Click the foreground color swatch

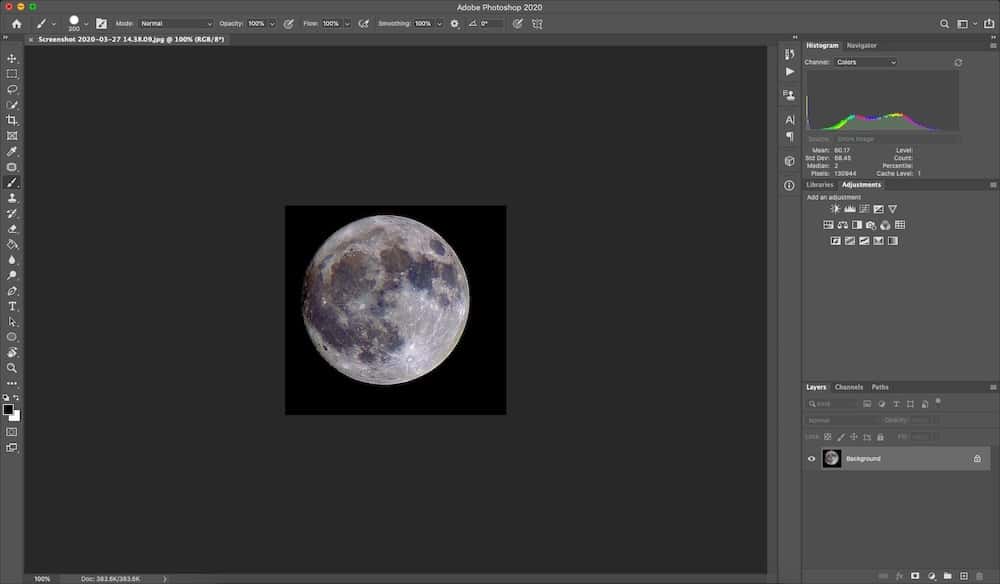point(8,409)
